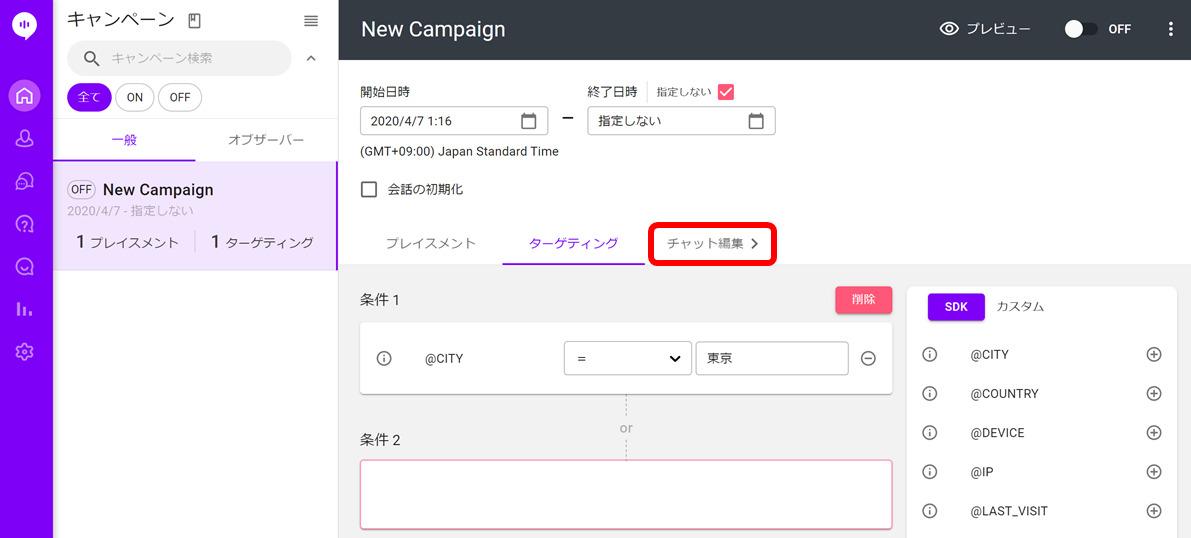
Task: Go to チャット編集 step
Action: click(x=712, y=244)
